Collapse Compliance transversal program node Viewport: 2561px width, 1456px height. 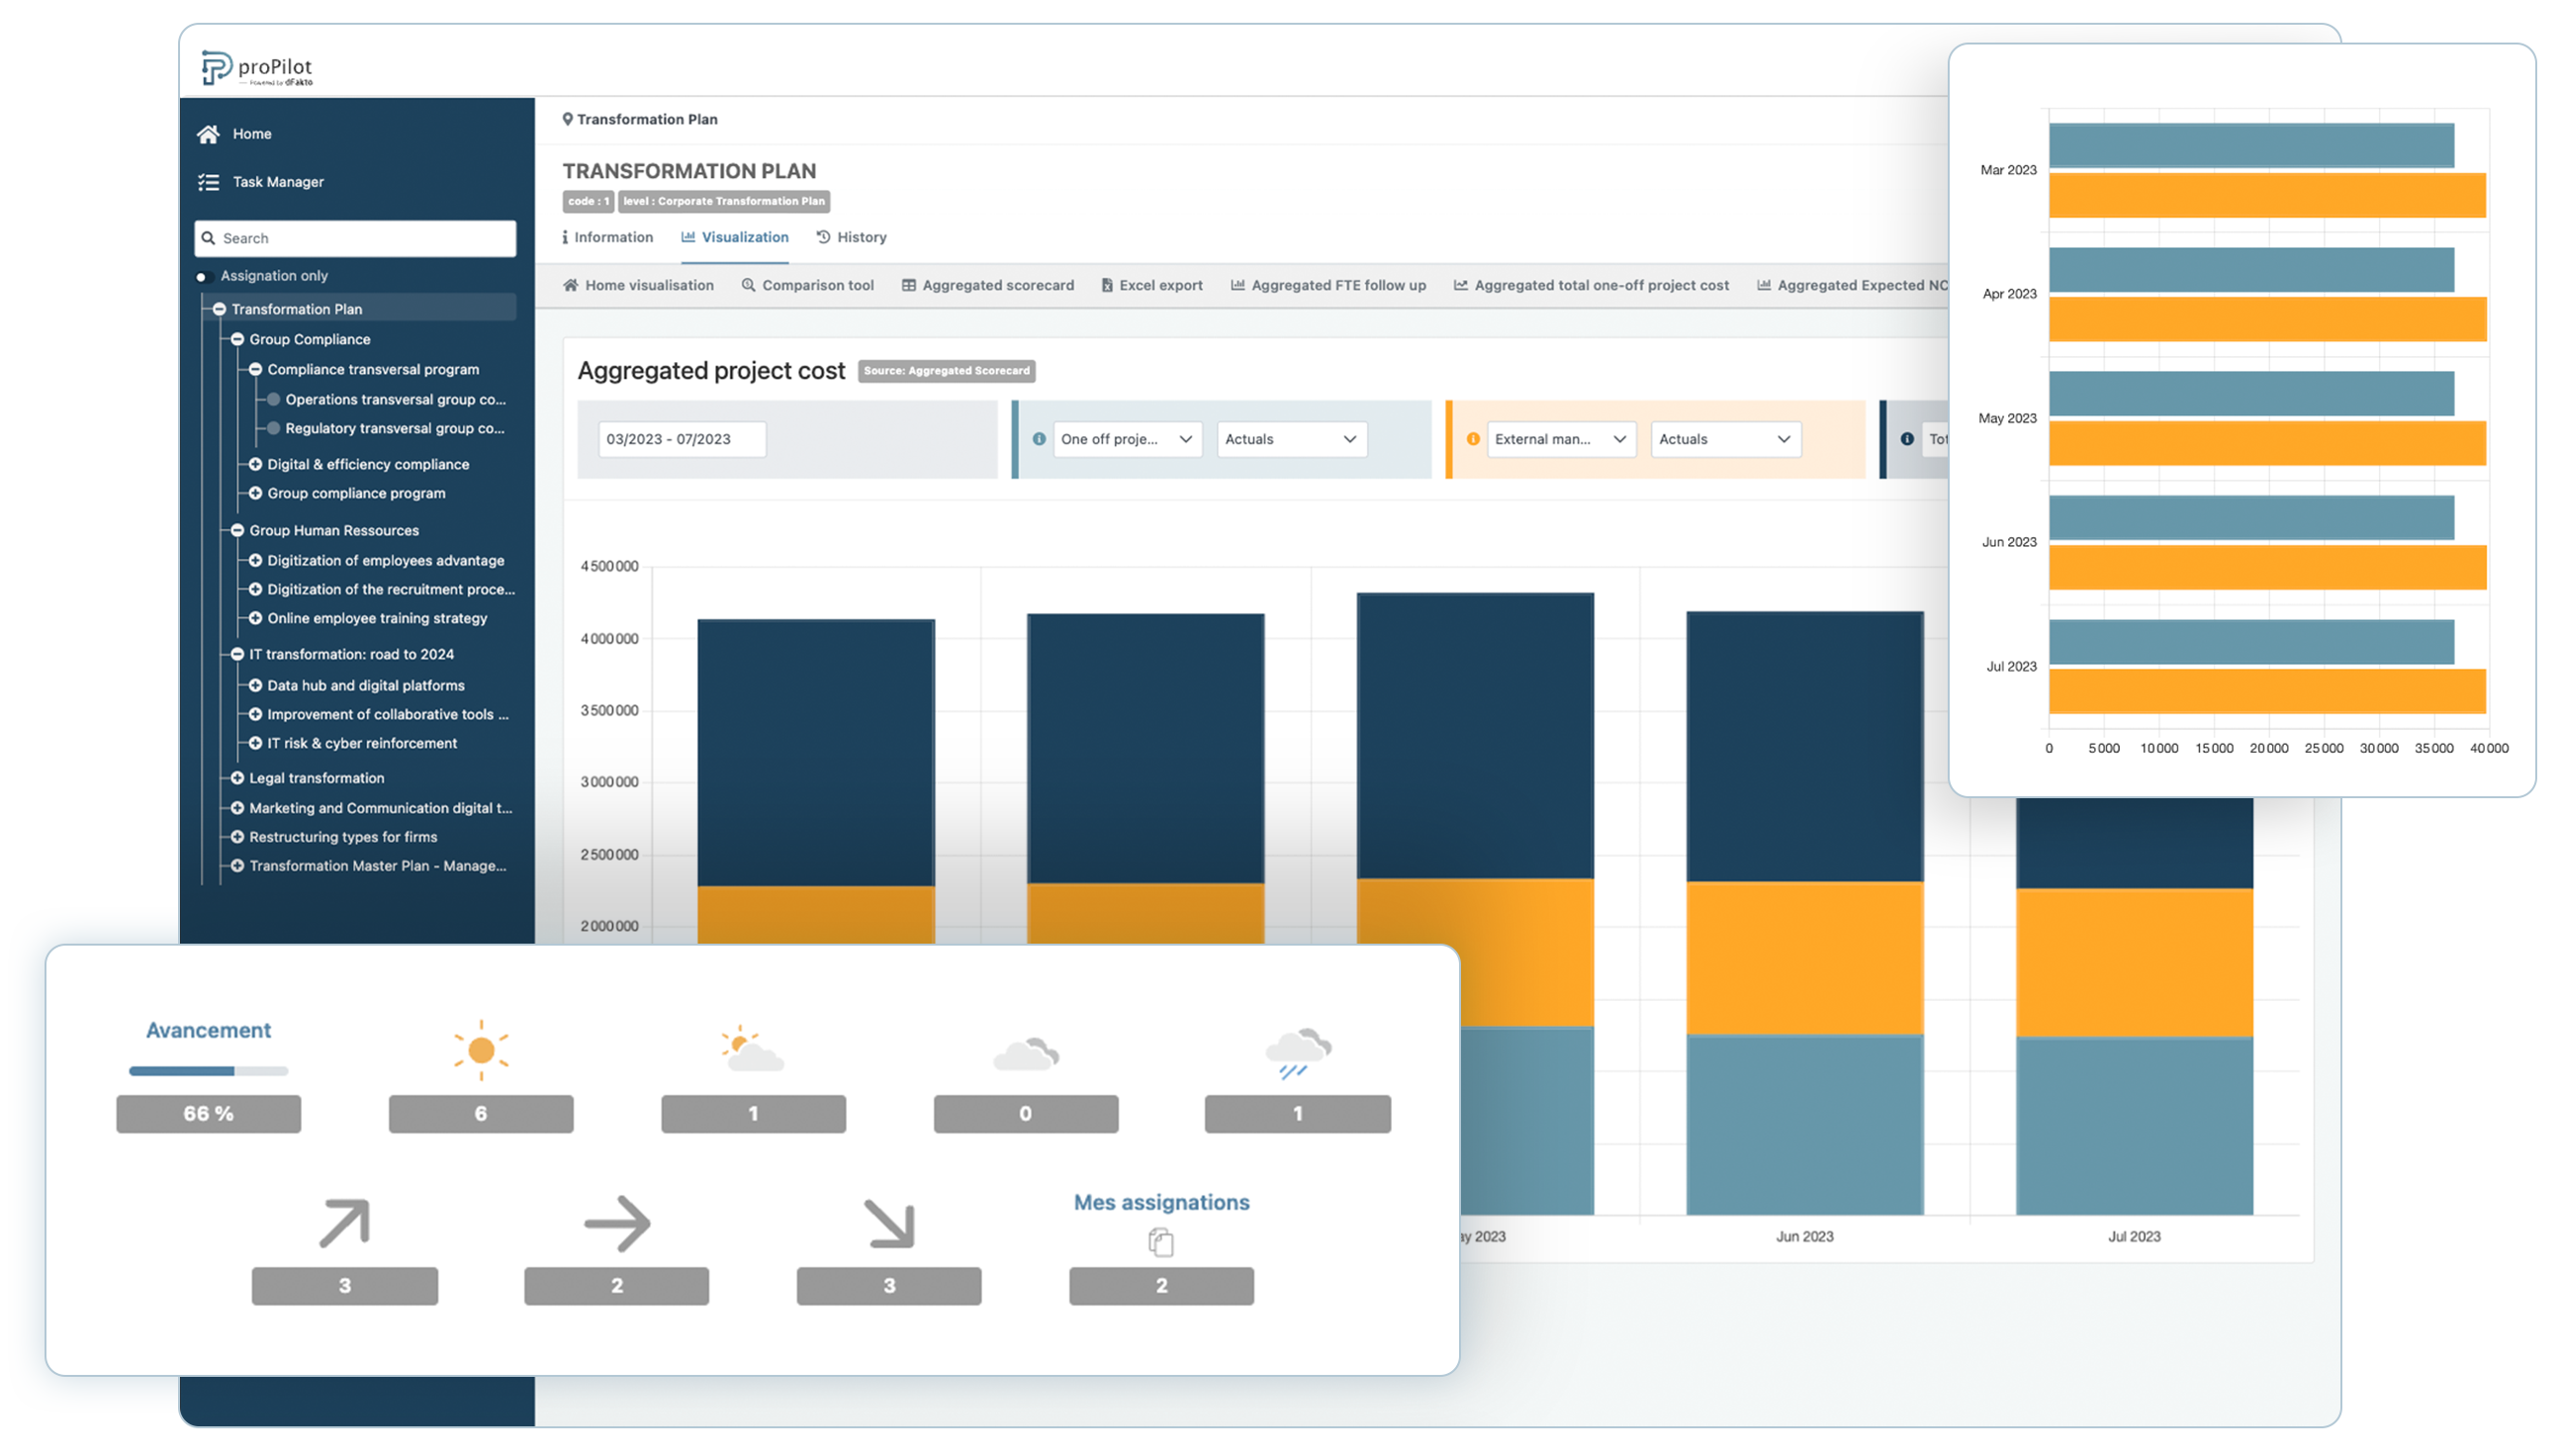(255, 369)
